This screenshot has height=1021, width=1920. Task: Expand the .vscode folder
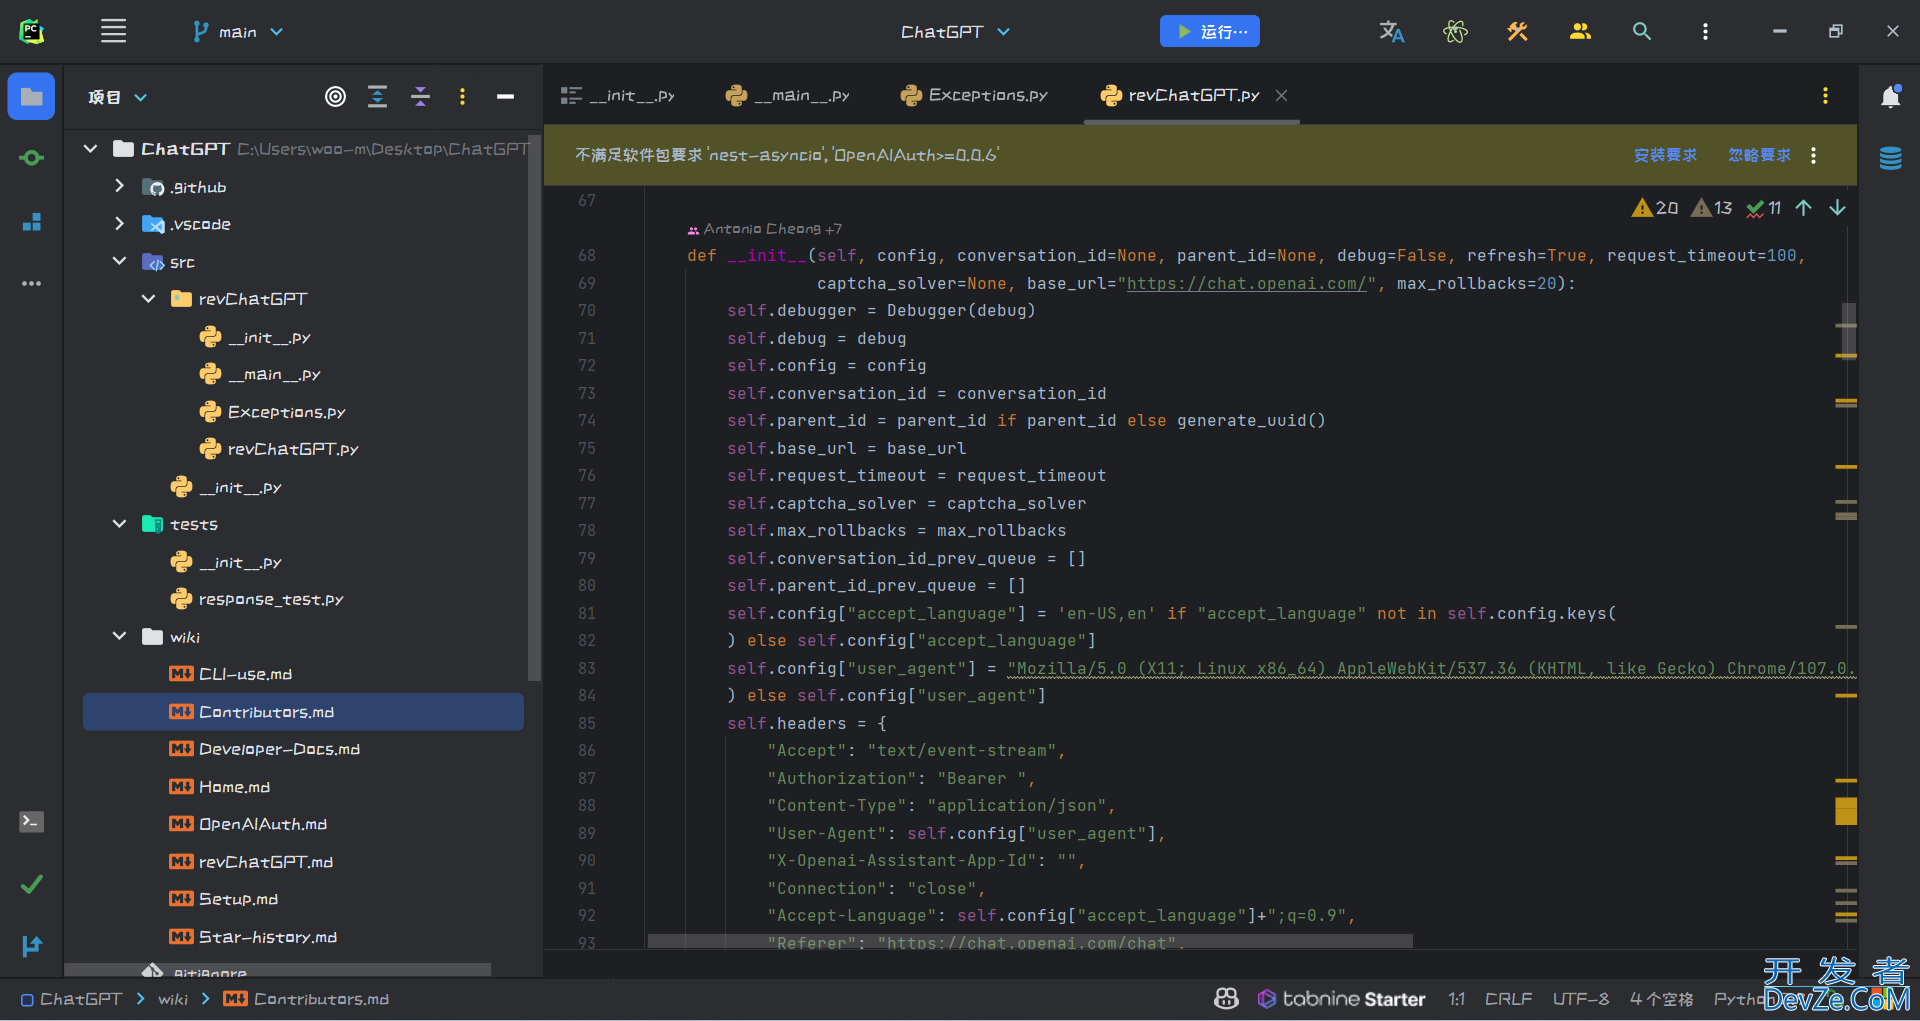coord(119,223)
